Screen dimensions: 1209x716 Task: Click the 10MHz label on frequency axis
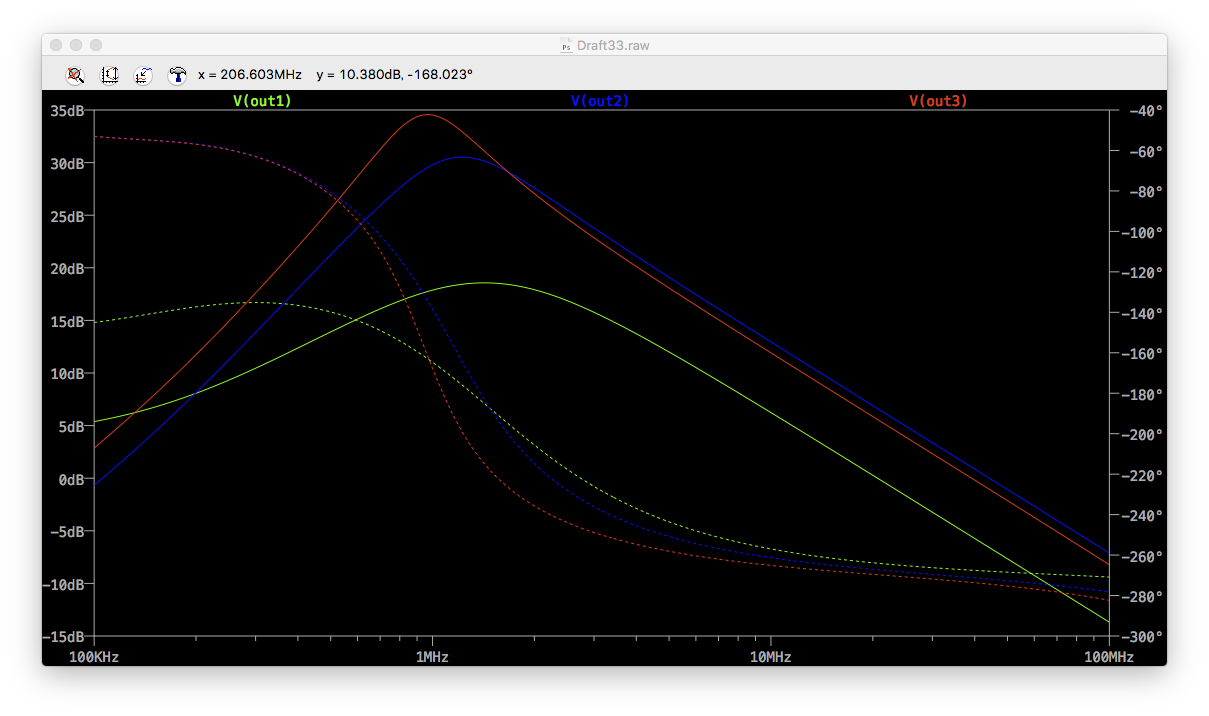tap(770, 657)
